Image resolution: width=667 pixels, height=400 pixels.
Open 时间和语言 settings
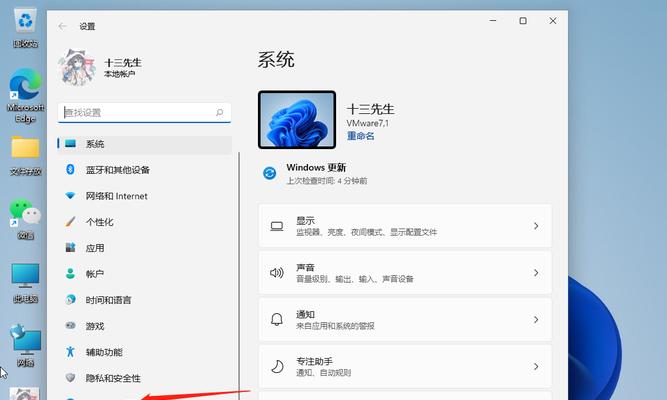(145, 300)
